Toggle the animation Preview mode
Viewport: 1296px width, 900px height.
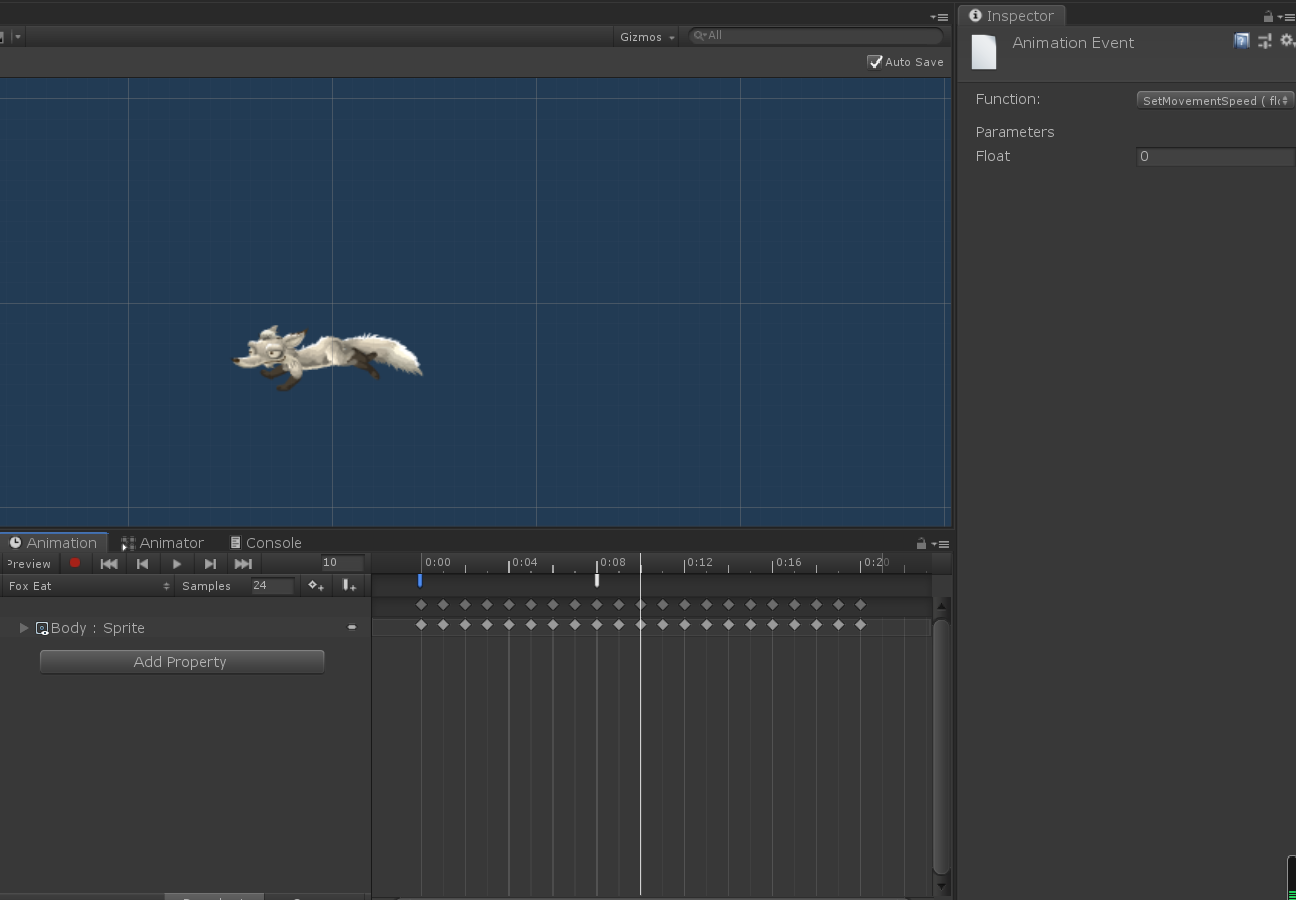coord(28,564)
